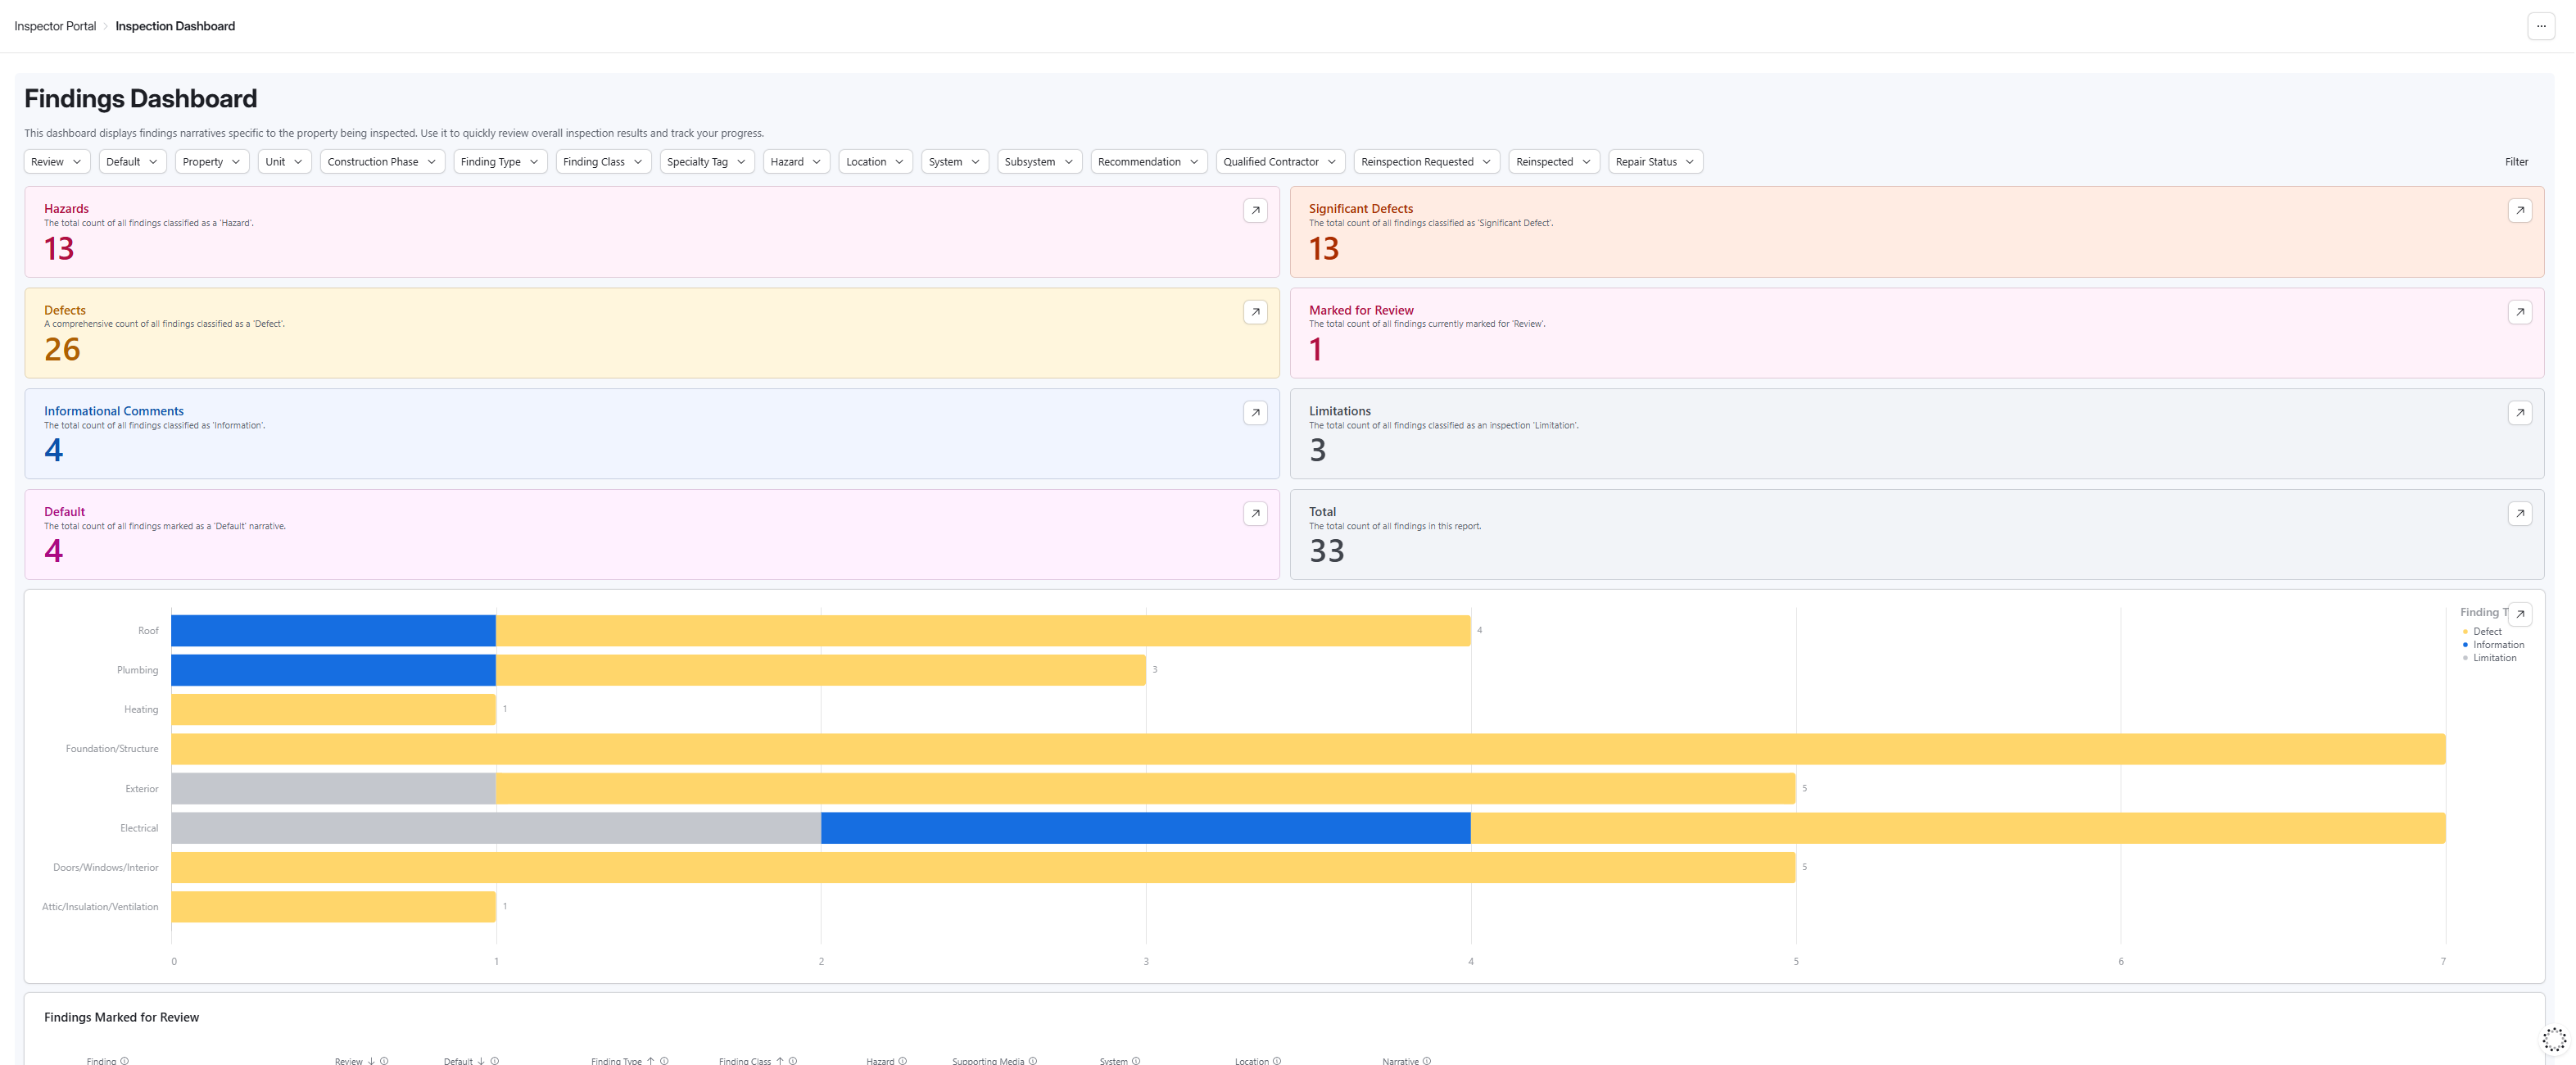Open the Limitations card expand arrow
The height and width of the screenshot is (1065, 2576).
tap(2519, 413)
